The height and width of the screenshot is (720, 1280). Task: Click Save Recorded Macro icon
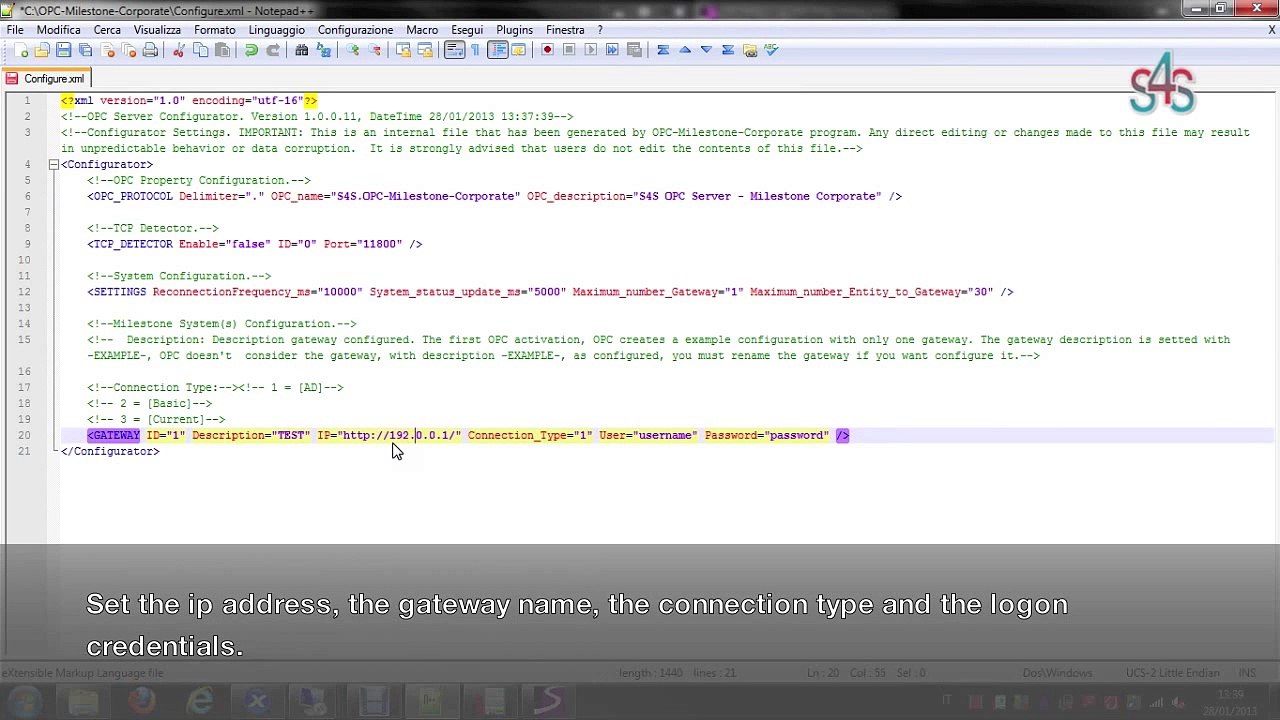633,50
